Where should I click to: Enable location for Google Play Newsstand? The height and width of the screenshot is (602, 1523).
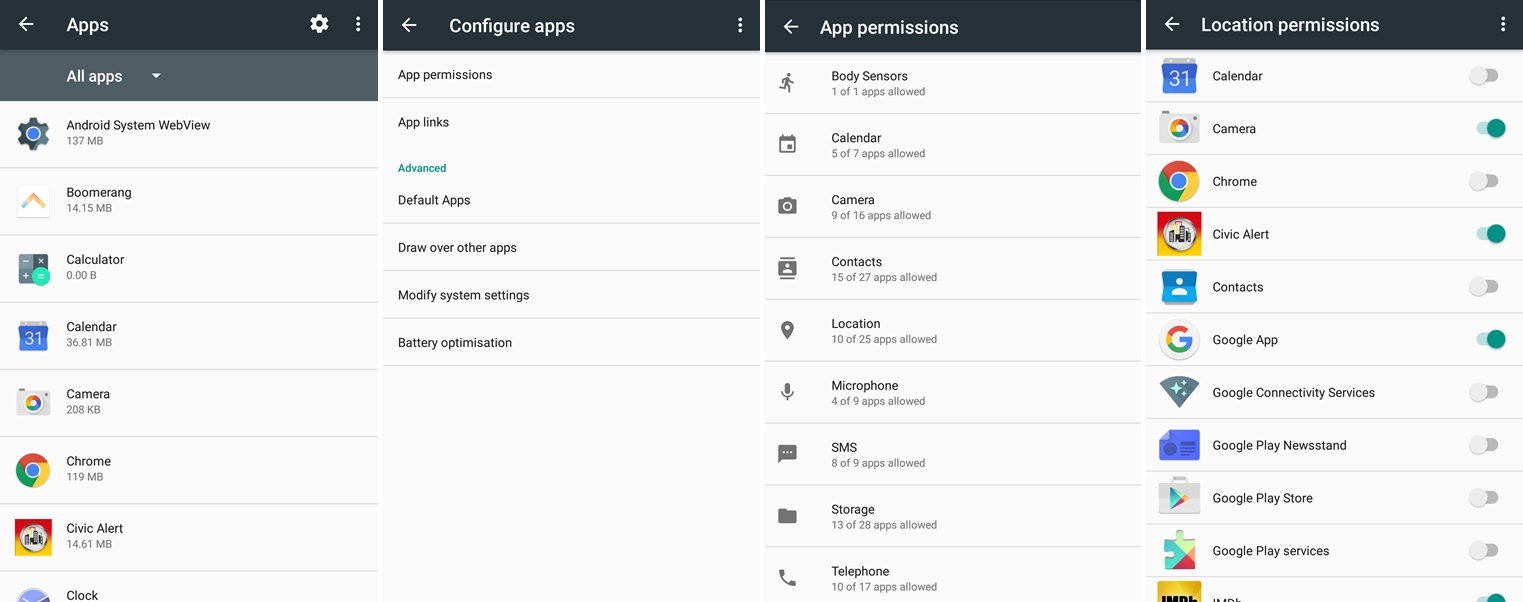coord(1484,445)
